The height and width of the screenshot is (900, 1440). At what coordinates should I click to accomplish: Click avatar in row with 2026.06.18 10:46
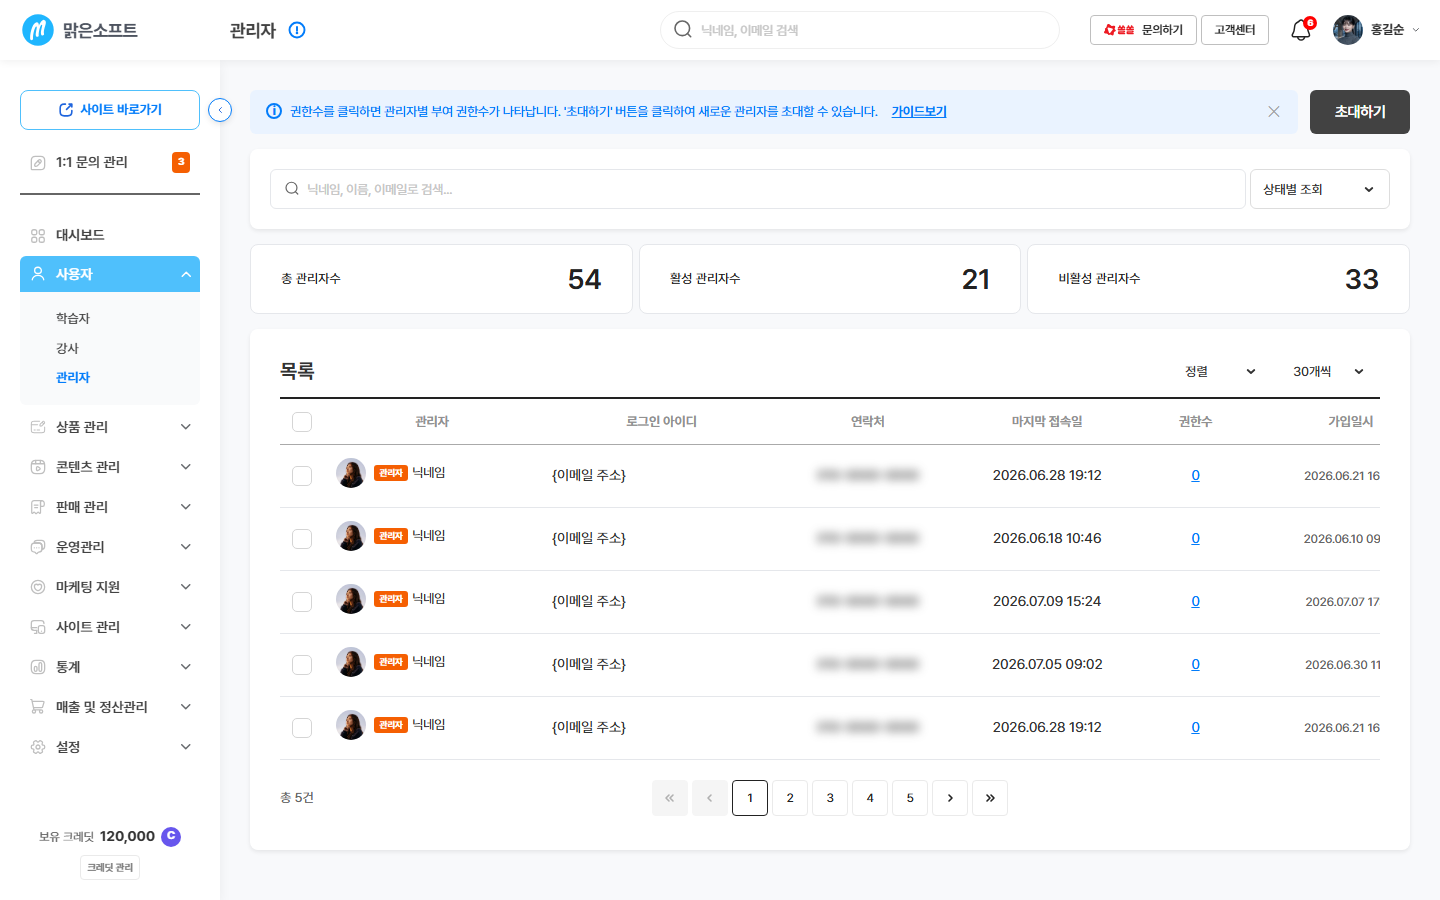[x=351, y=536]
